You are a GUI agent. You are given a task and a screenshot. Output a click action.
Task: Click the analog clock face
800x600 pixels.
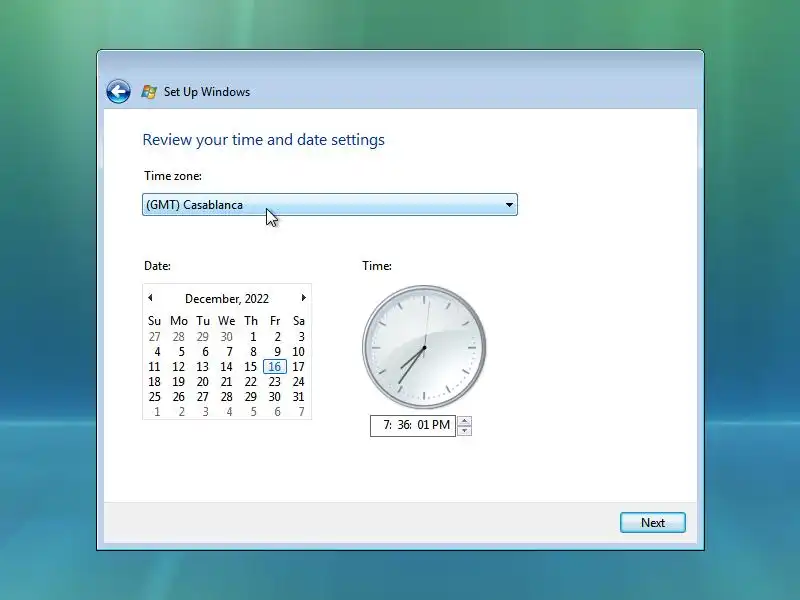click(x=424, y=347)
